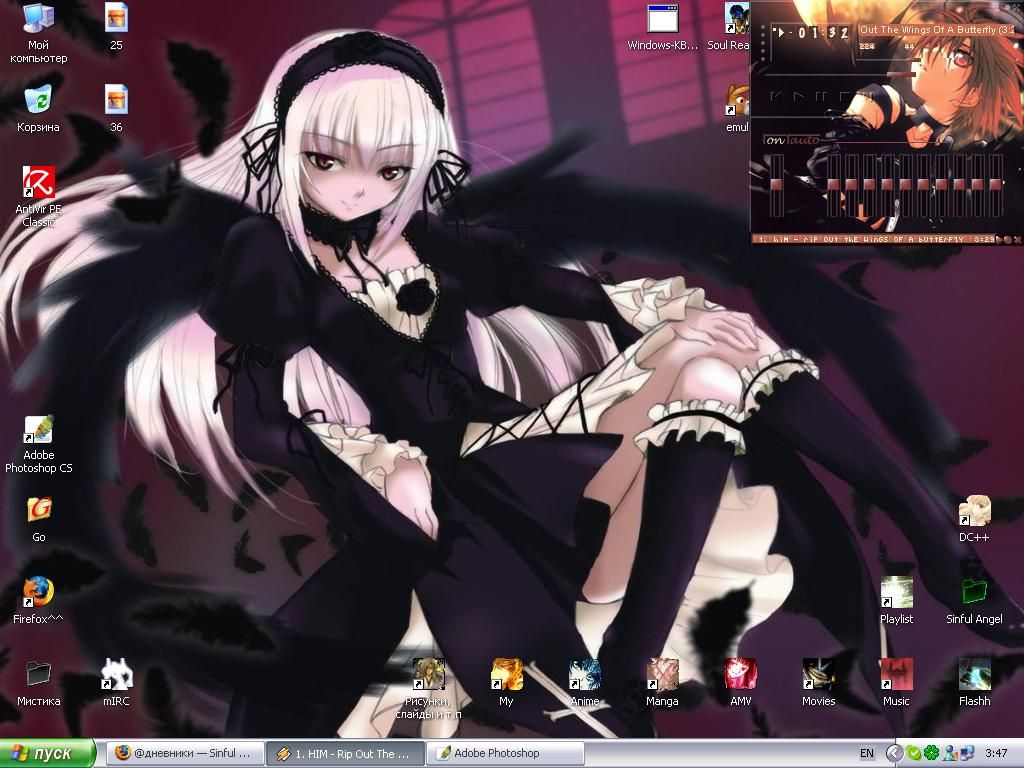The width and height of the screenshot is (1024, 768).
Task: Open the AMV shortcut
Action: (741, 683)
